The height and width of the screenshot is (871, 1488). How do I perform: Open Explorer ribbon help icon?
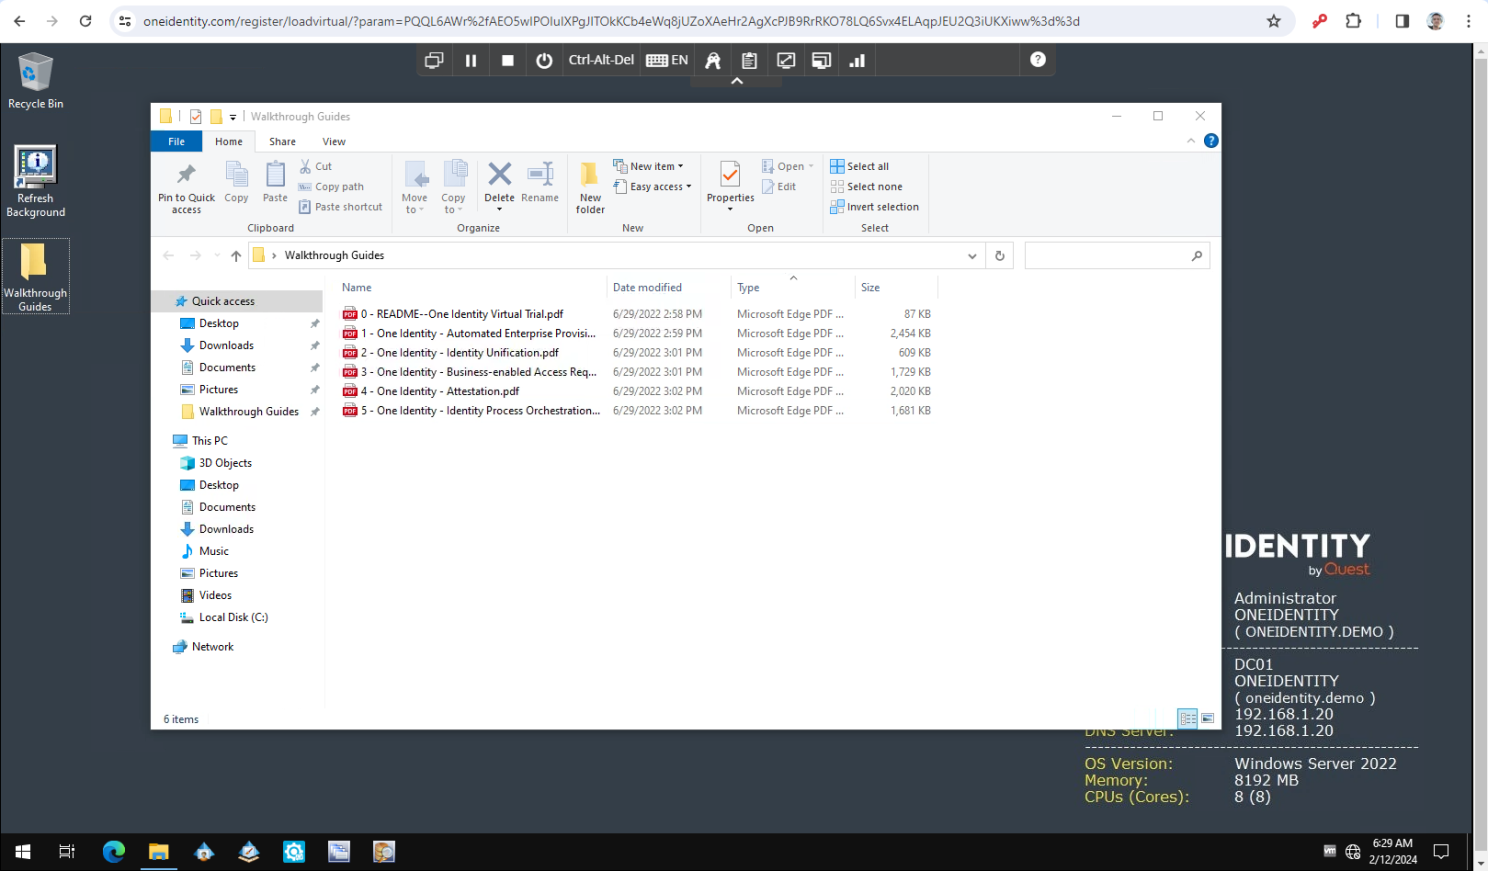(1211, 141)
